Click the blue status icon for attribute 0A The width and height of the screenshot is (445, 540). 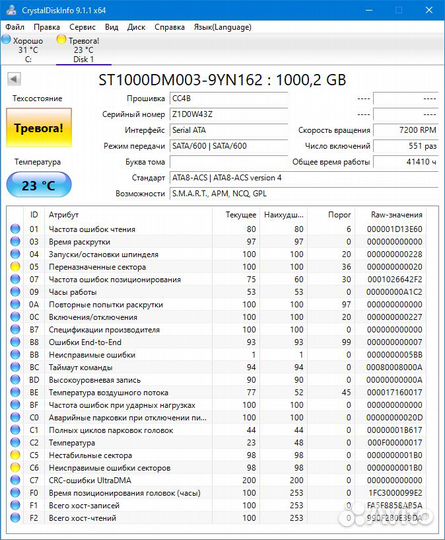(x=15, y=304)
